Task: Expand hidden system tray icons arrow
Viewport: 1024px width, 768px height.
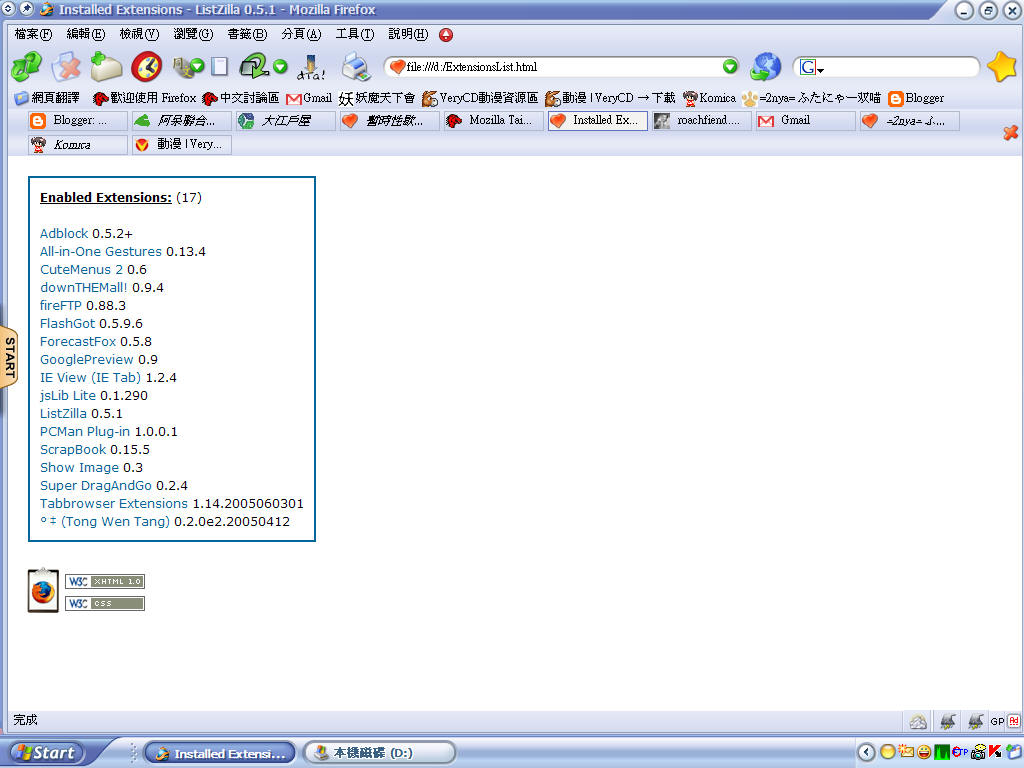Action: [x=866, y=752]
